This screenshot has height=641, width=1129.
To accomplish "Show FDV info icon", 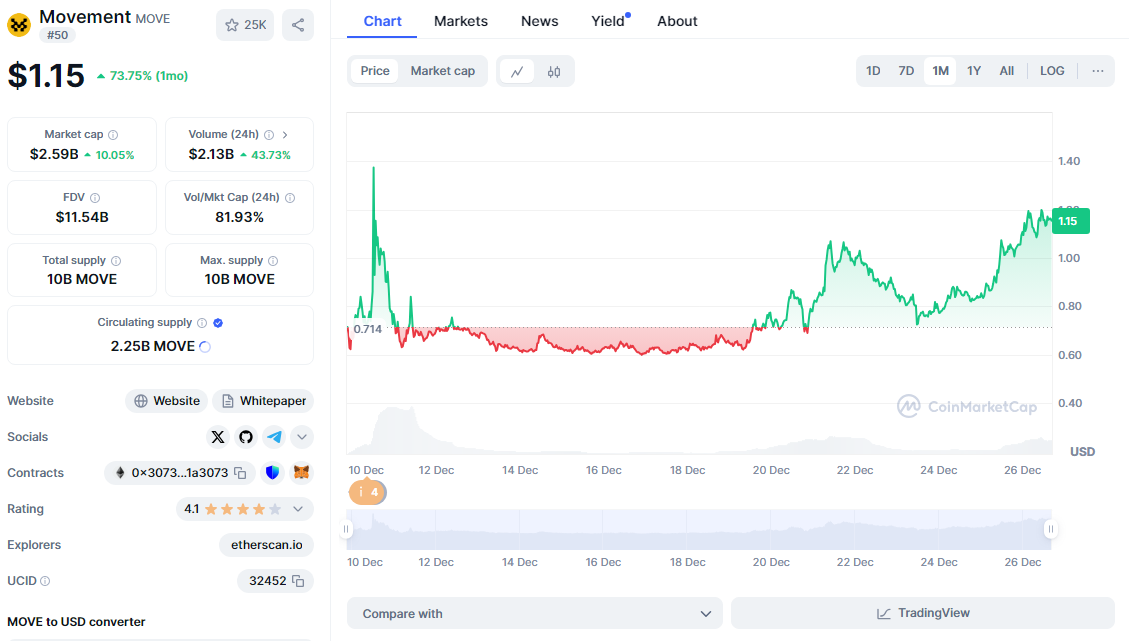I will tap(95, 197).
